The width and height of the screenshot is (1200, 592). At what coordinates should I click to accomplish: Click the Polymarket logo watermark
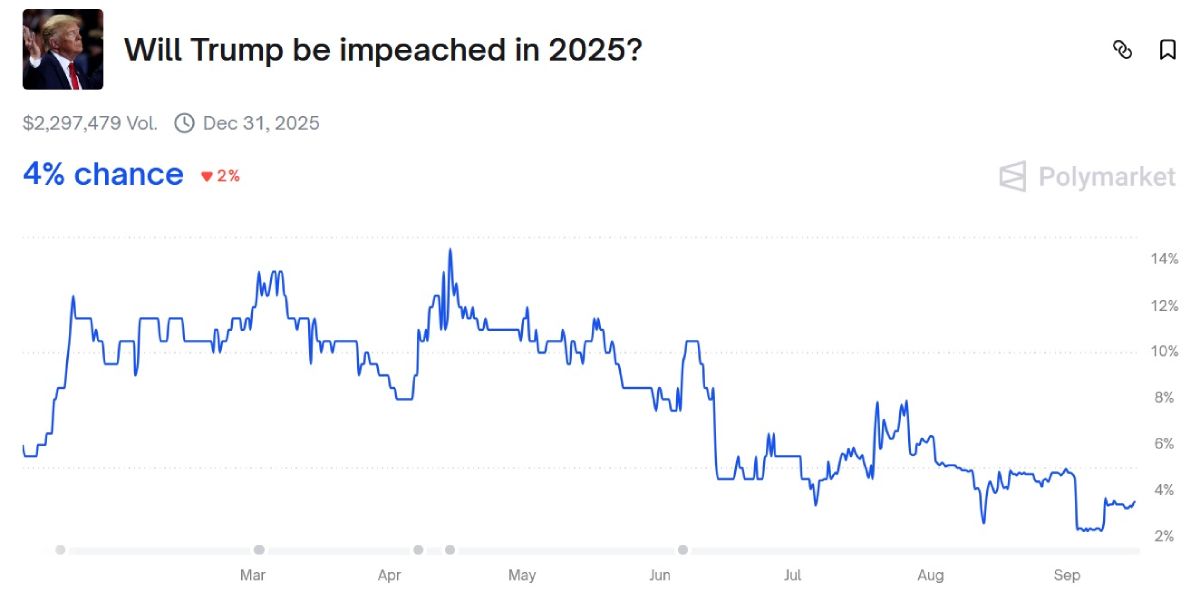click(x=1087, y=177)
